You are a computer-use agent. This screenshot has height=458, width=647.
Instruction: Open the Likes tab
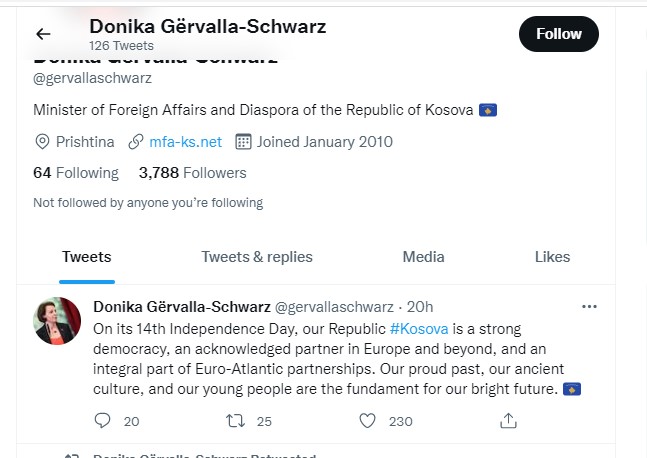(x=552, y=257)
